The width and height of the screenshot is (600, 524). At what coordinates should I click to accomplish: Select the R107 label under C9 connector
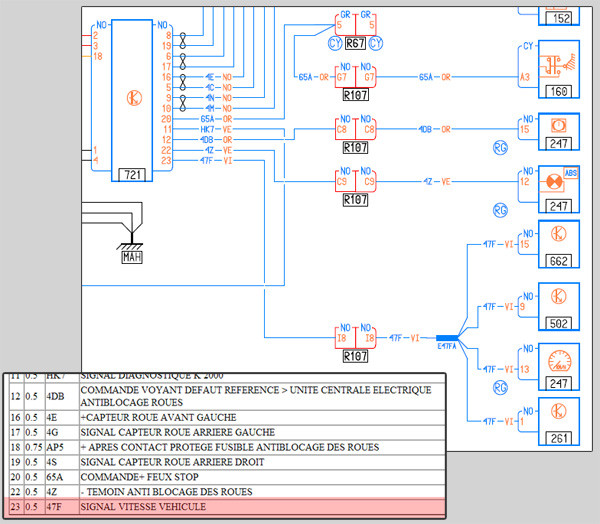pyautogui.click(x=355, y=199)
